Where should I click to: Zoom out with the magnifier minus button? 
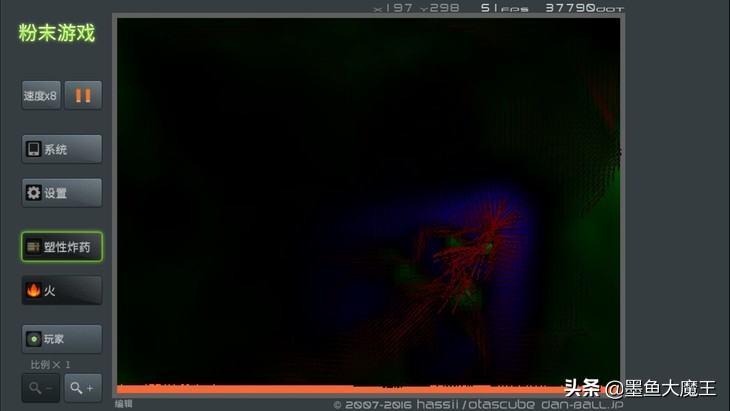(41, 388)
